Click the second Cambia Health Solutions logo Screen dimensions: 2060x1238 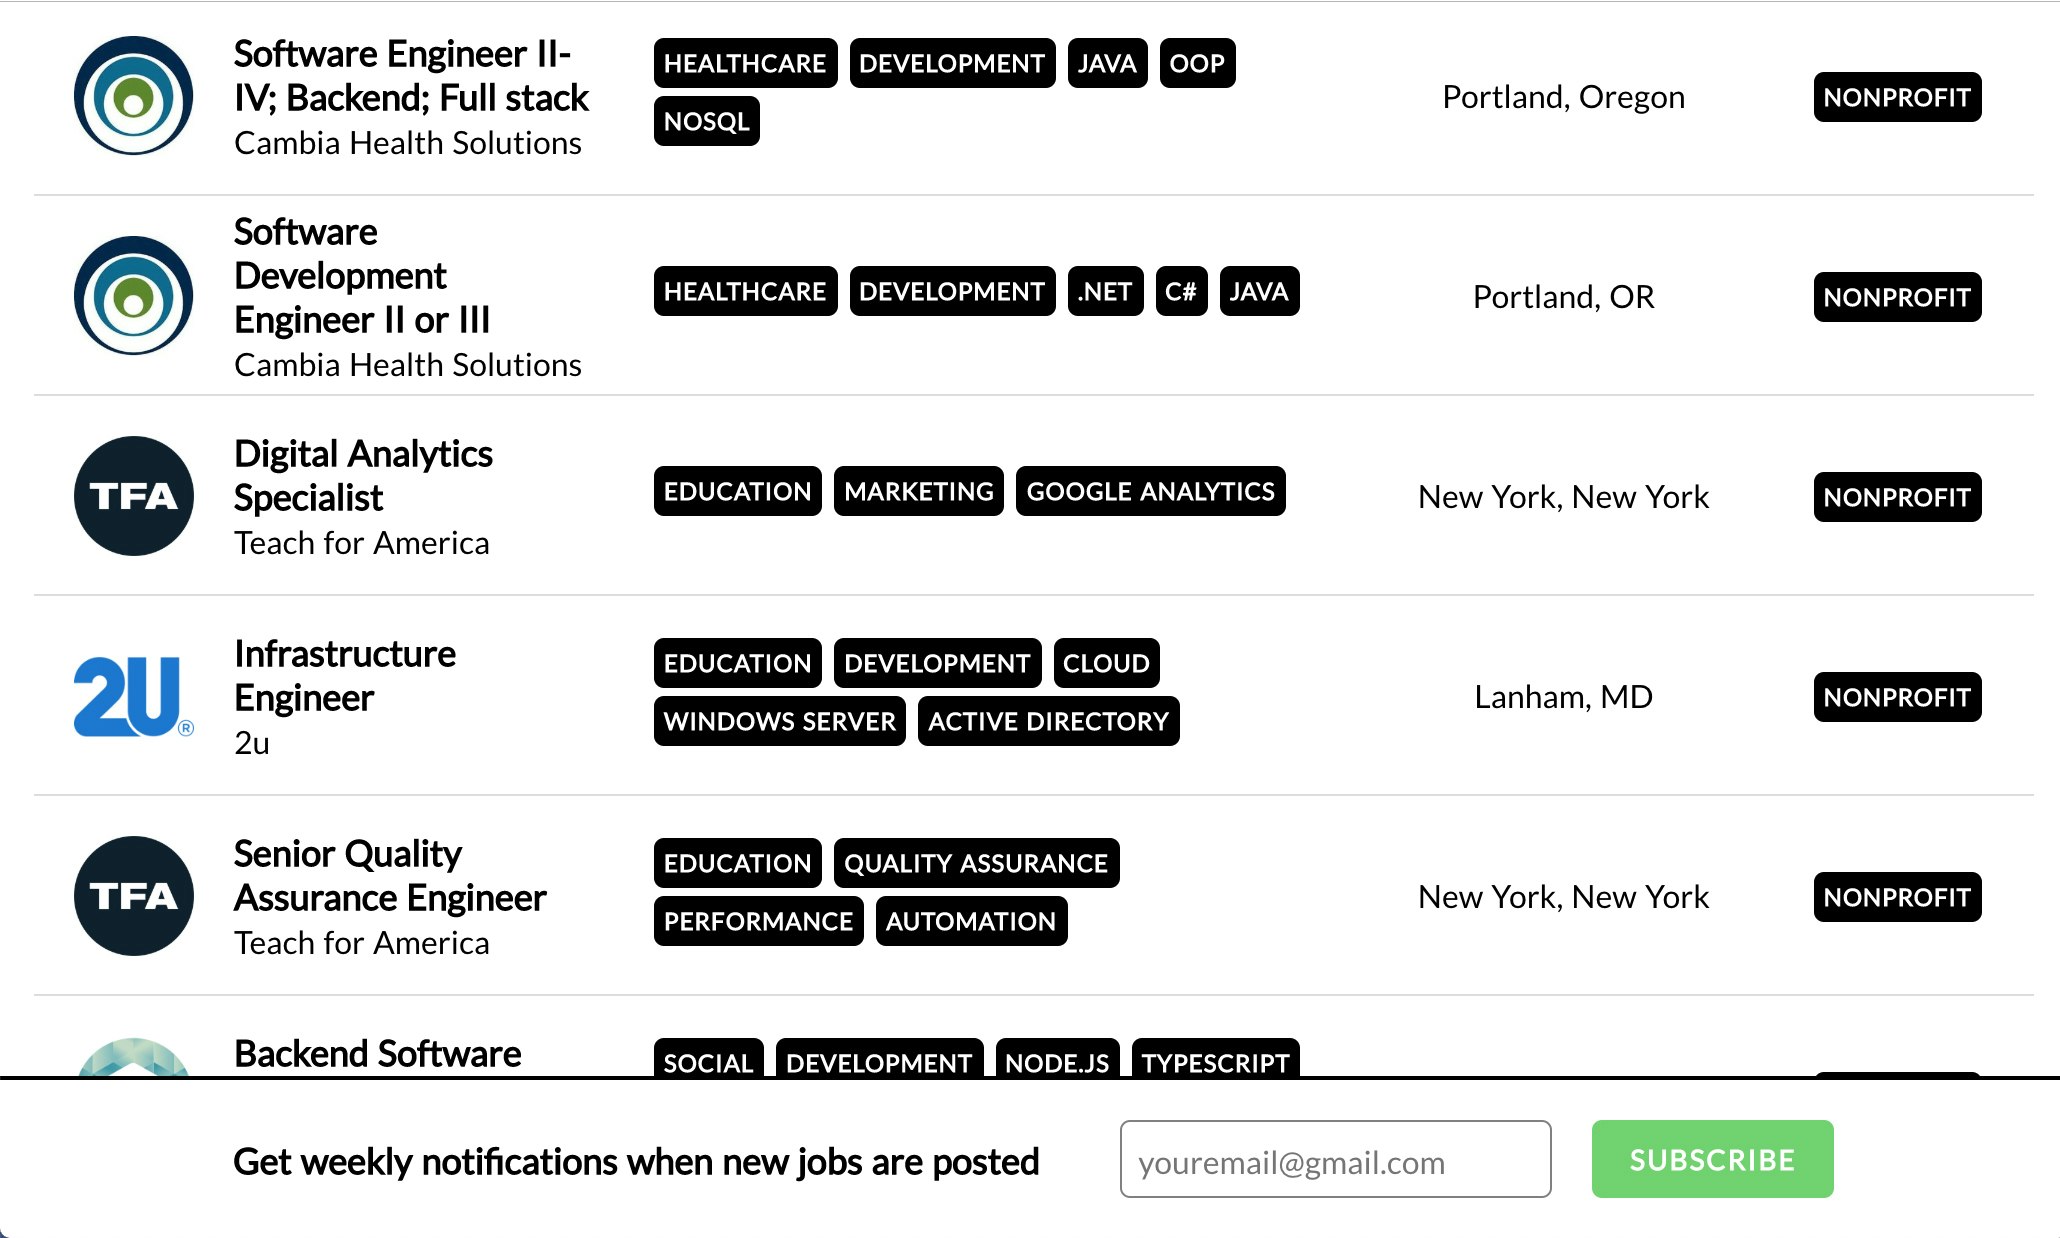[133, 297]
